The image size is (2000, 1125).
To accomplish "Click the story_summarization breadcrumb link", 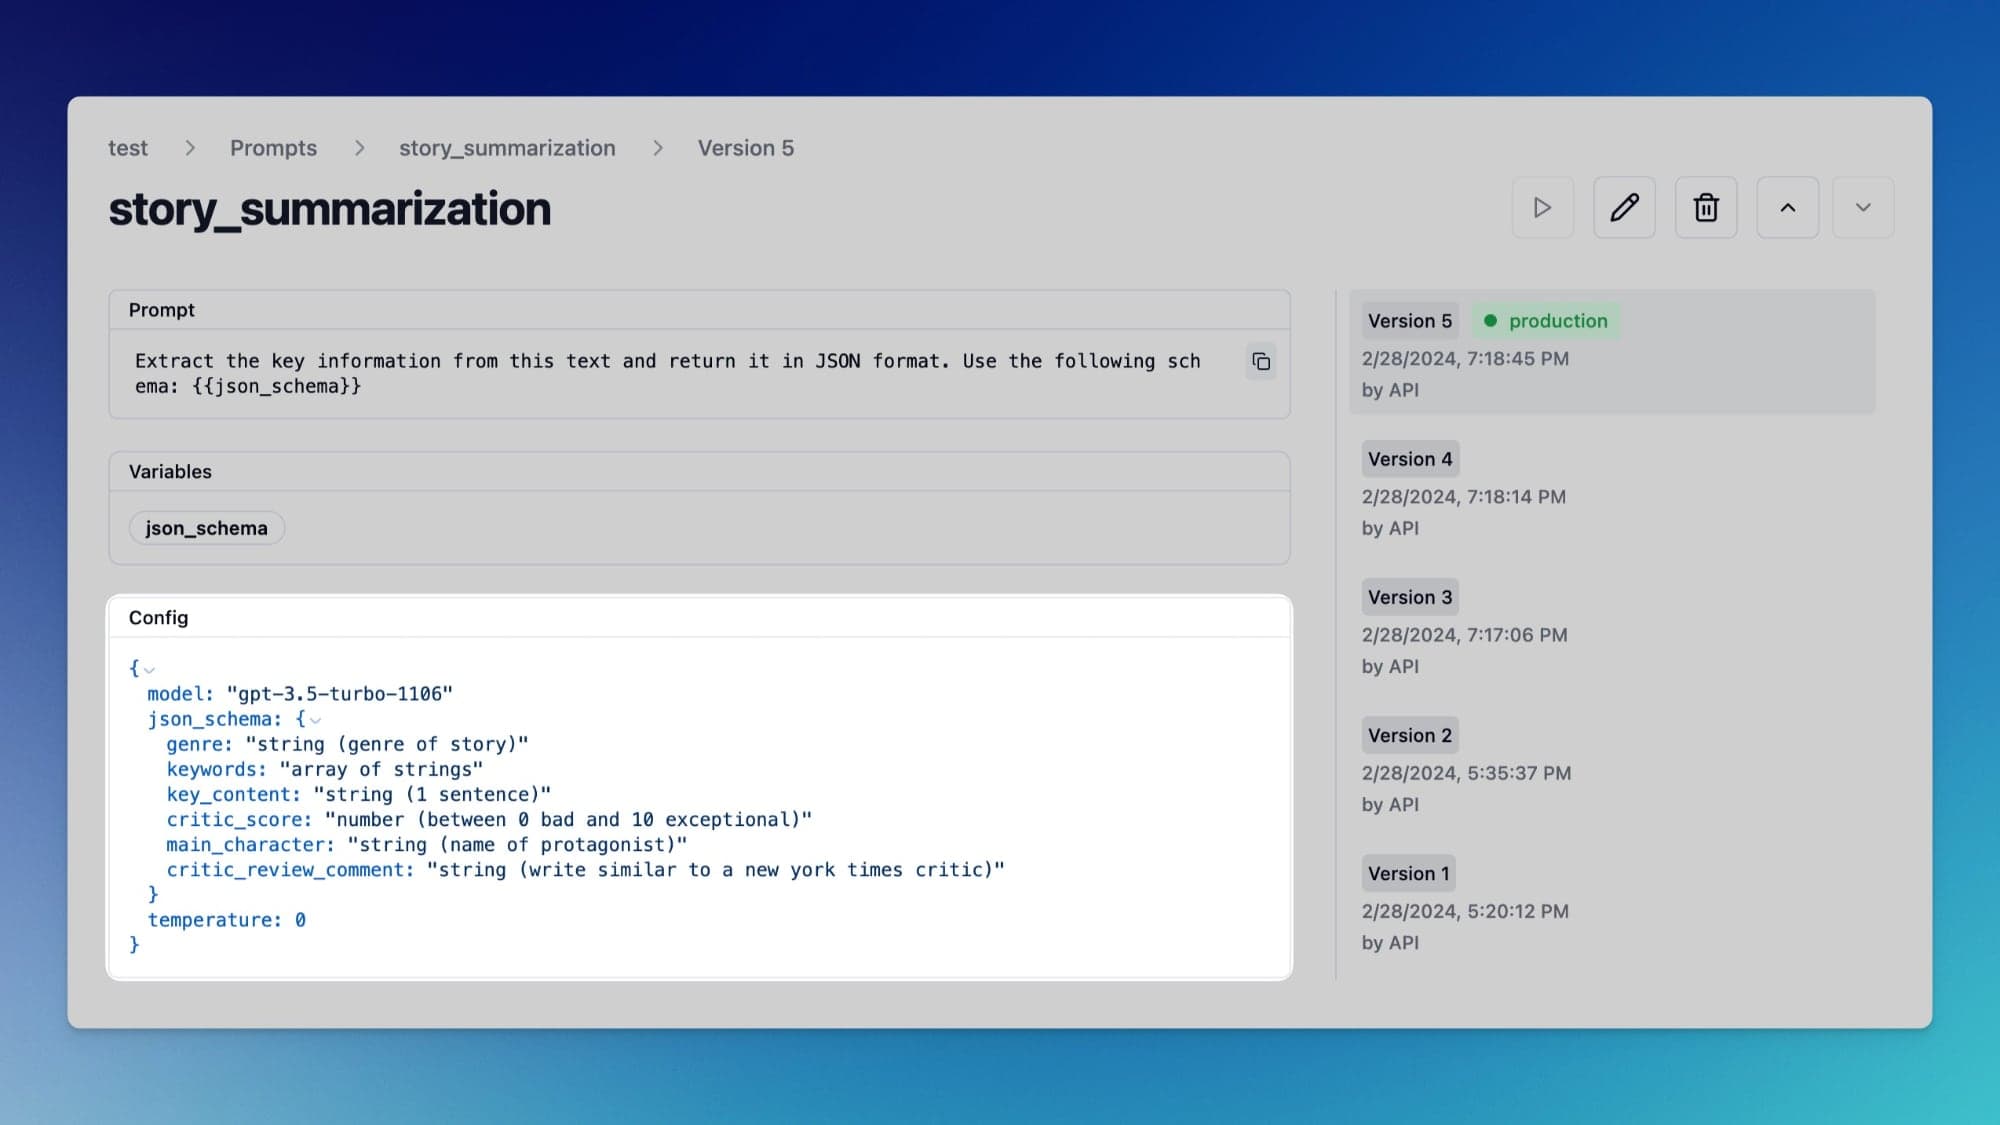I will 507,147.
